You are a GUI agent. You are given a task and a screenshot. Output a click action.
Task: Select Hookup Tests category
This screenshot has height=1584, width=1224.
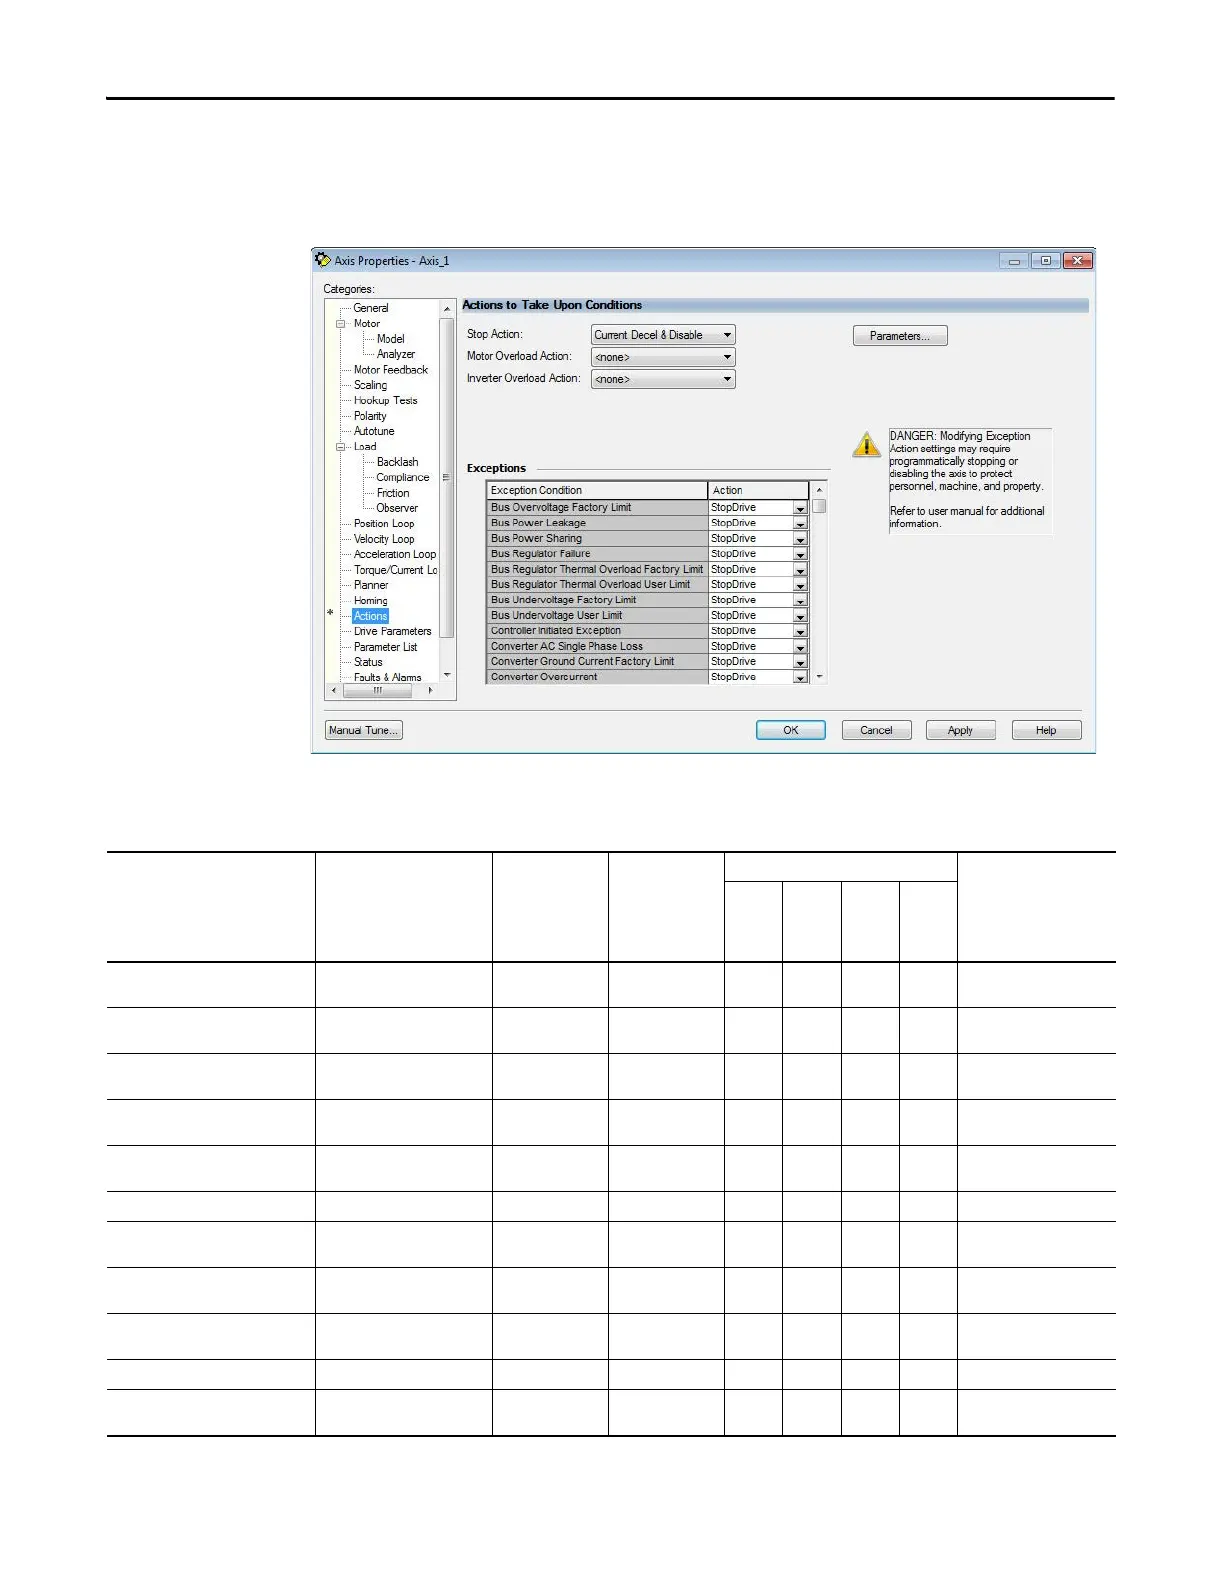point(386,400)
